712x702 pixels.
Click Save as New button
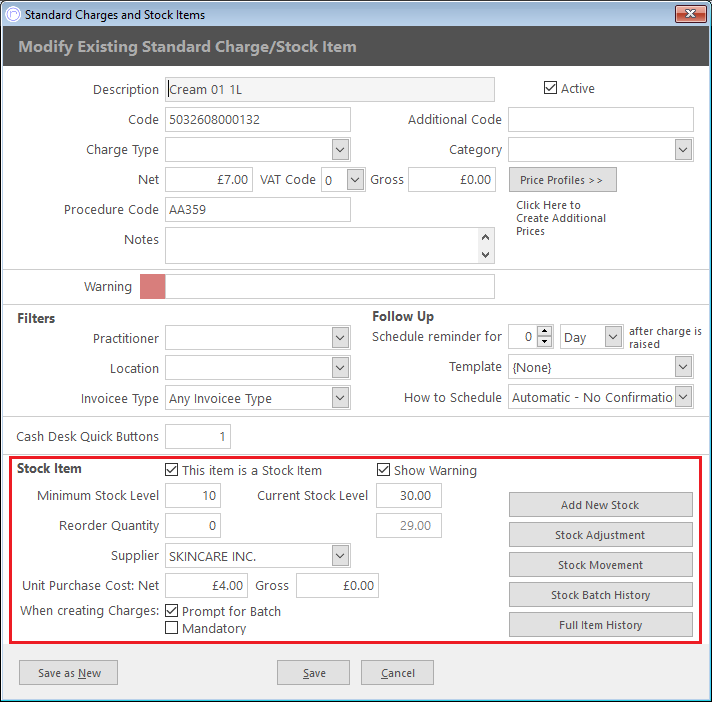tap(69, 672)
